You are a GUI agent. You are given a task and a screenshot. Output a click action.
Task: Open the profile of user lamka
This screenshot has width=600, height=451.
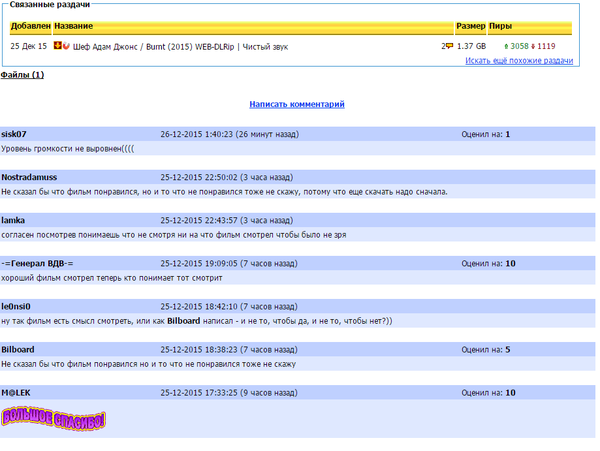(x=13, y=220)
